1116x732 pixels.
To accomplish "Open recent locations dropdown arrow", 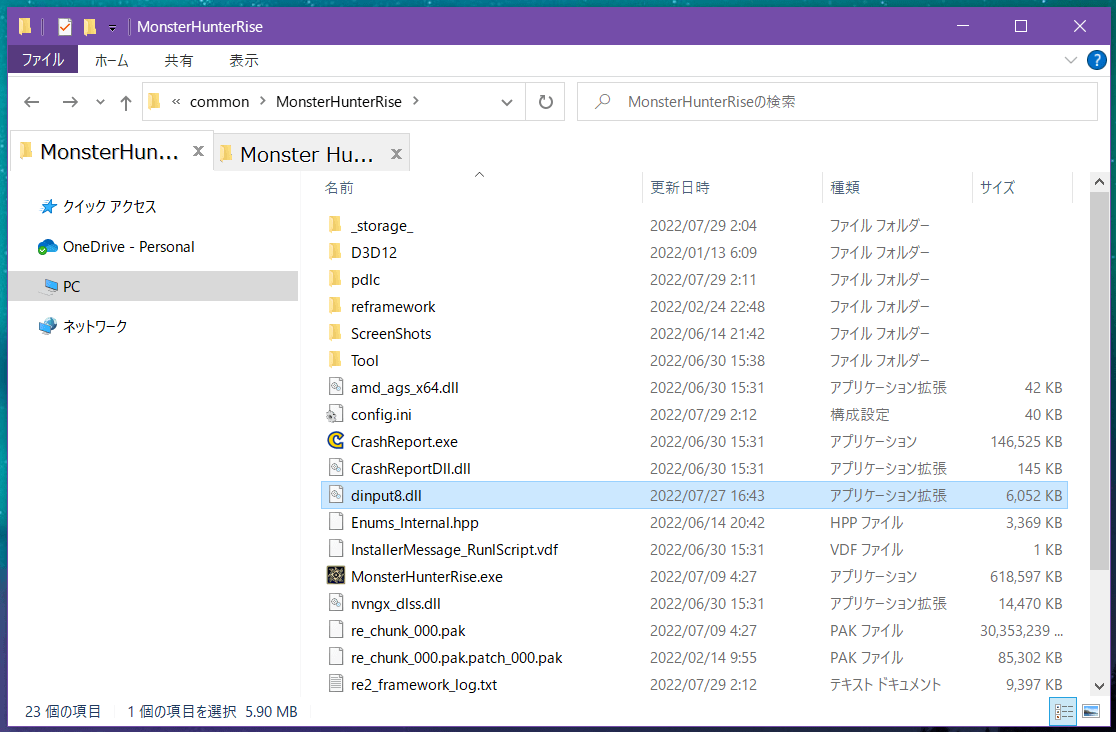I will coord(100,103).
